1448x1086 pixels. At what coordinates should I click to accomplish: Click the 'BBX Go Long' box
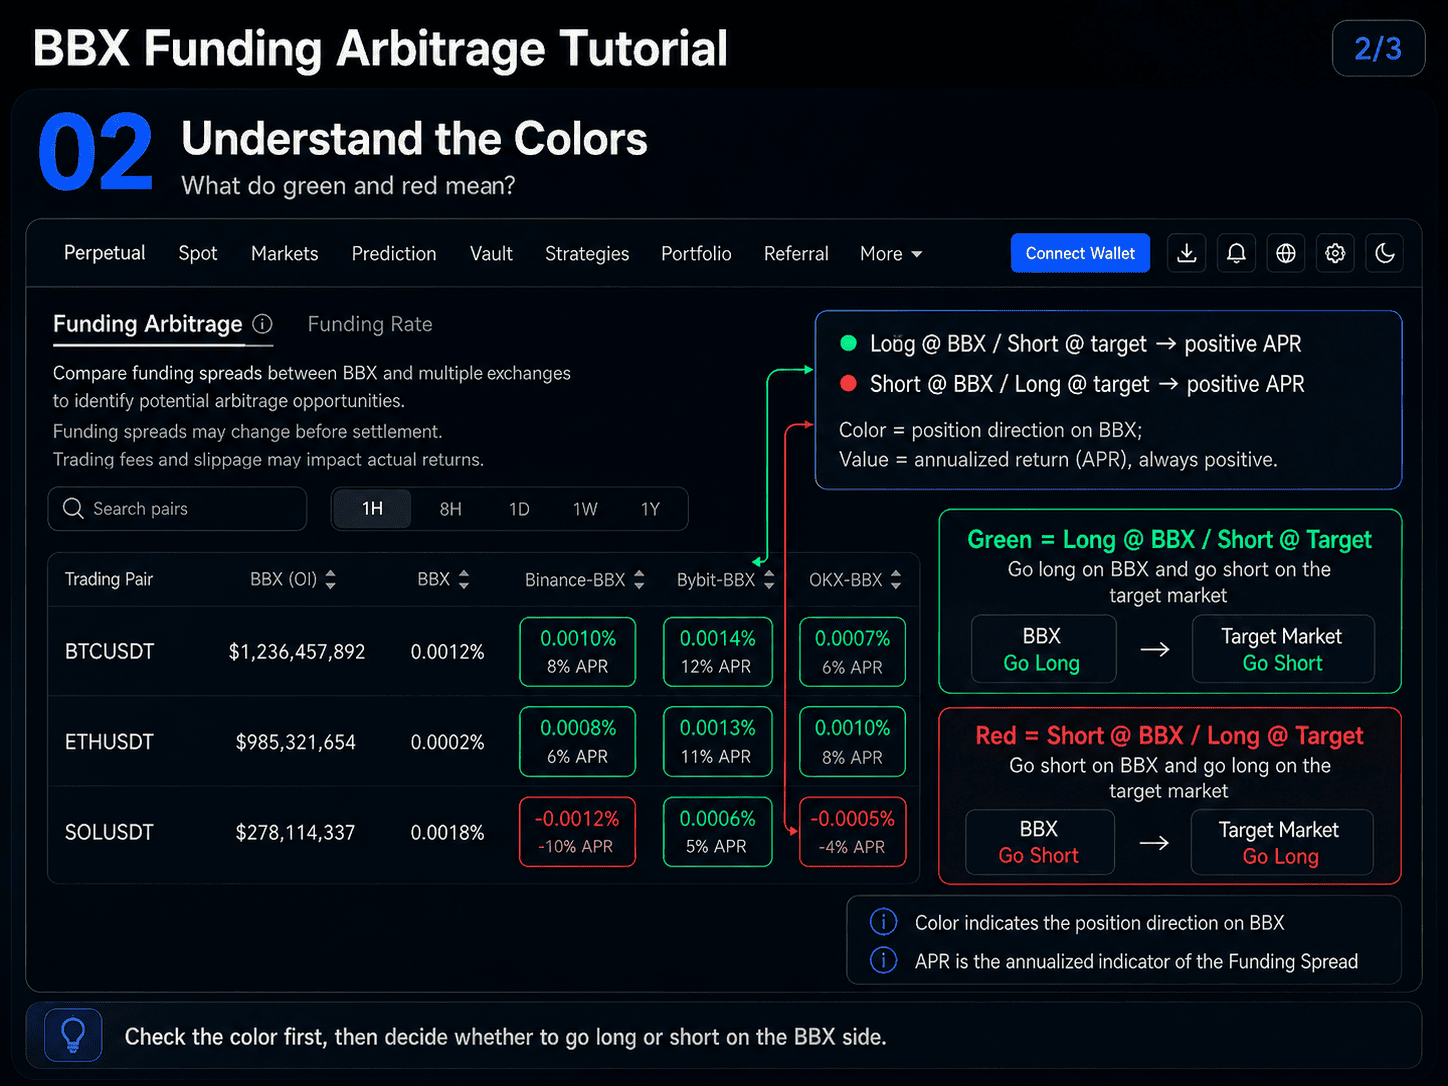point(1043,649)
